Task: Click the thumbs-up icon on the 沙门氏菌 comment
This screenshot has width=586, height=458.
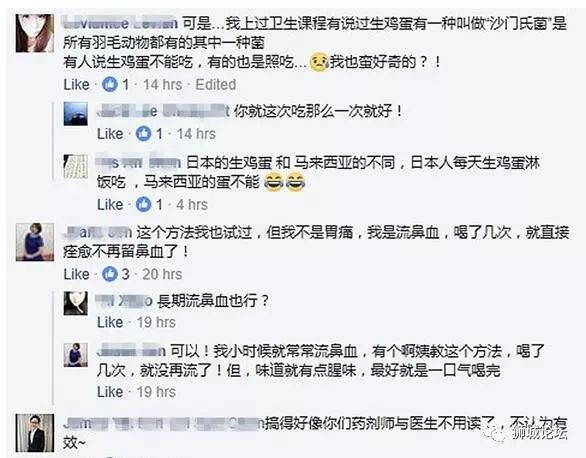Action: 110,84
